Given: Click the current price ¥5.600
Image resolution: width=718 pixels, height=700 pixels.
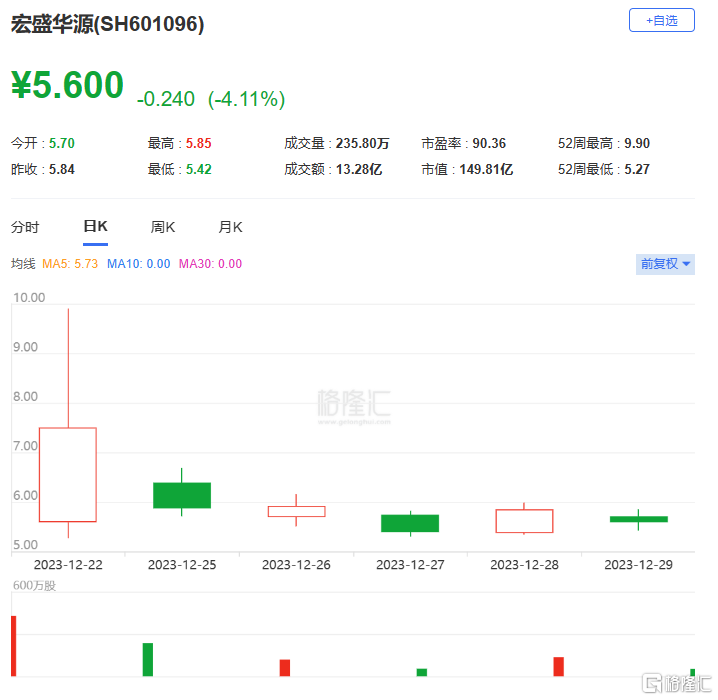Looking at the screenshot, I should (x=67, y=85).
